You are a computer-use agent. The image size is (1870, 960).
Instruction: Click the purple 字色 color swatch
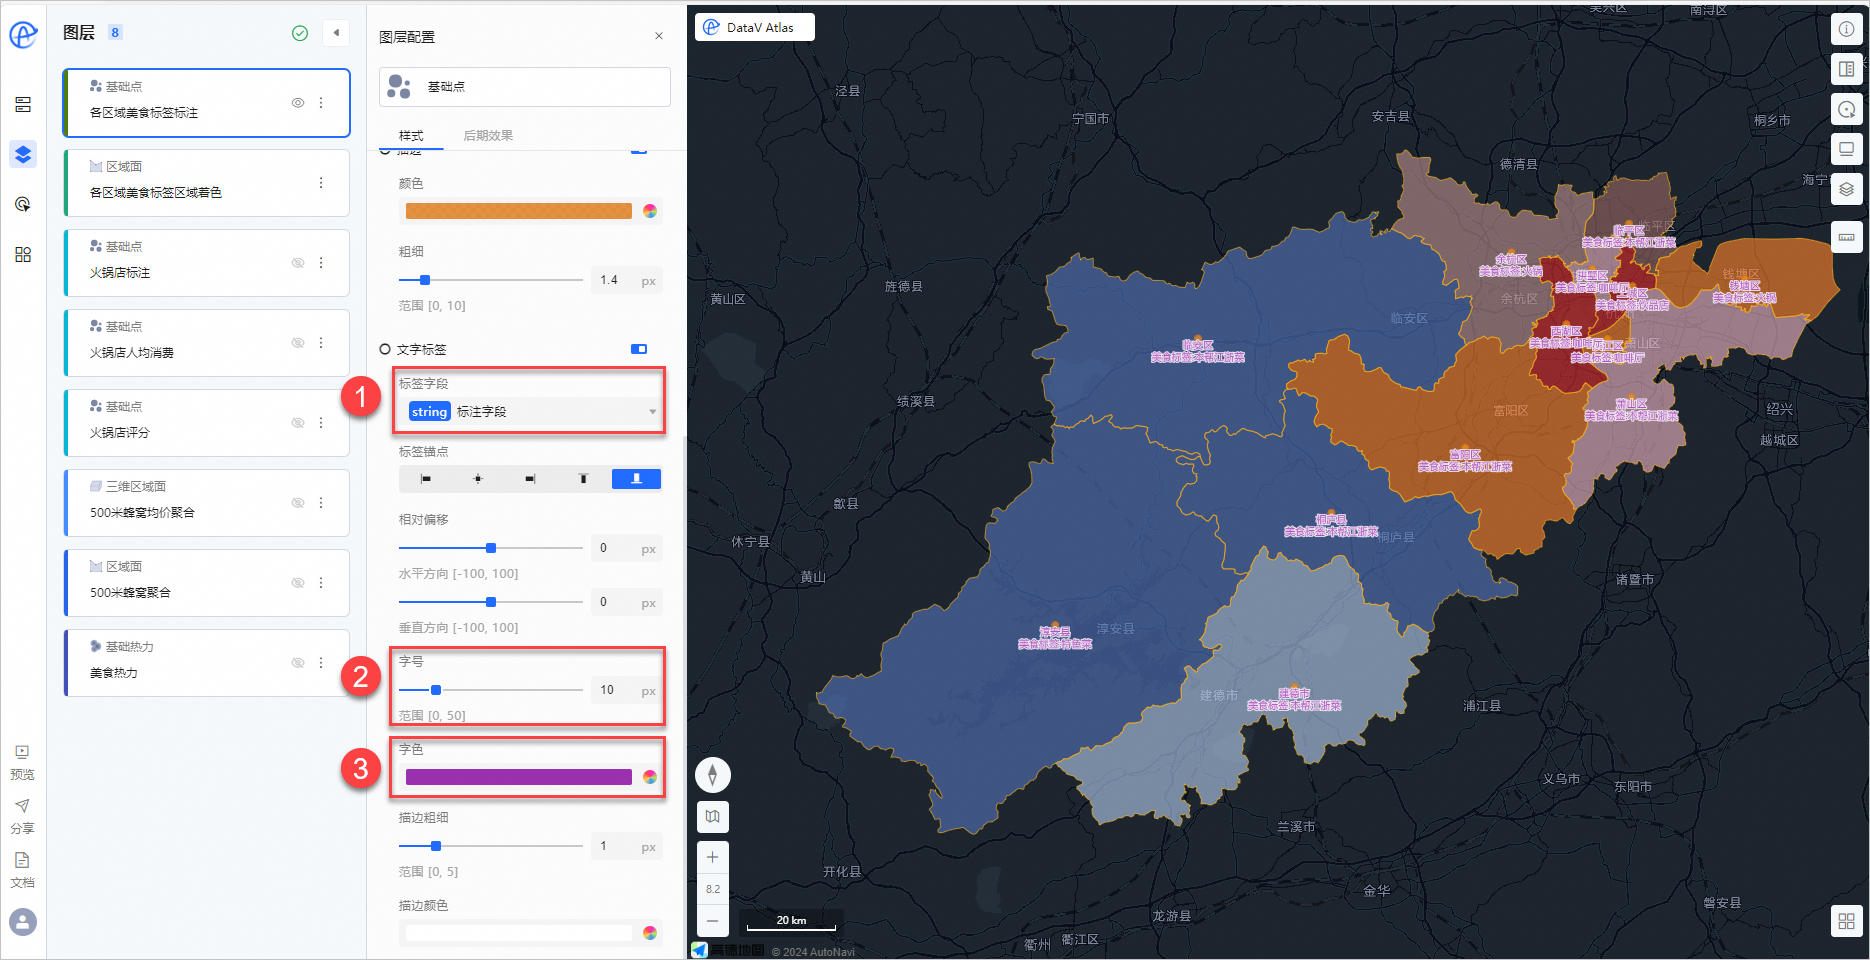(519, 777)
